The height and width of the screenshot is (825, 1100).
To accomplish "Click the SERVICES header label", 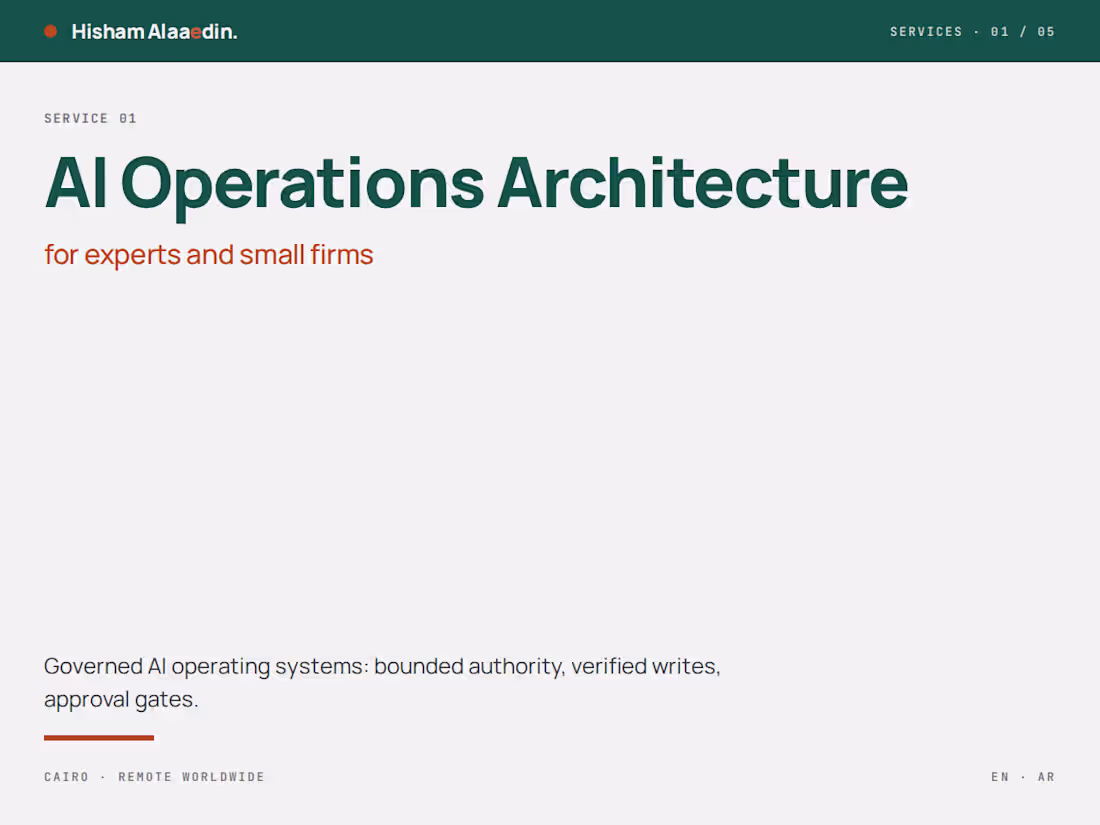I will point(926,32).
